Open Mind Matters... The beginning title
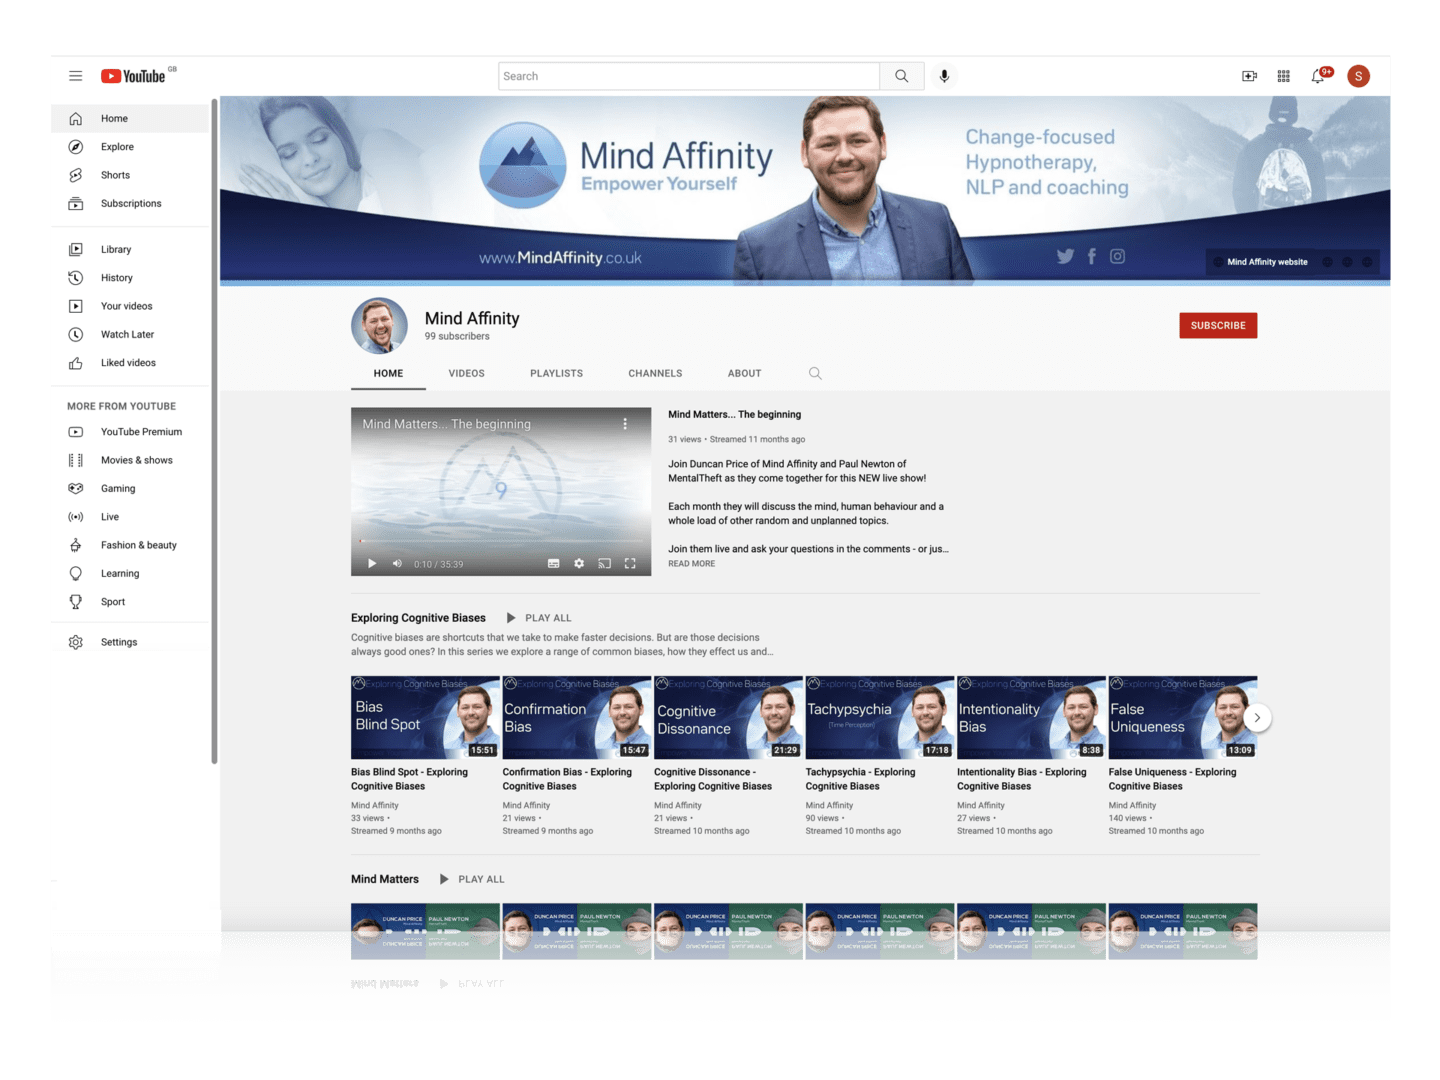 pyautogui.click(x=734, y=414)
